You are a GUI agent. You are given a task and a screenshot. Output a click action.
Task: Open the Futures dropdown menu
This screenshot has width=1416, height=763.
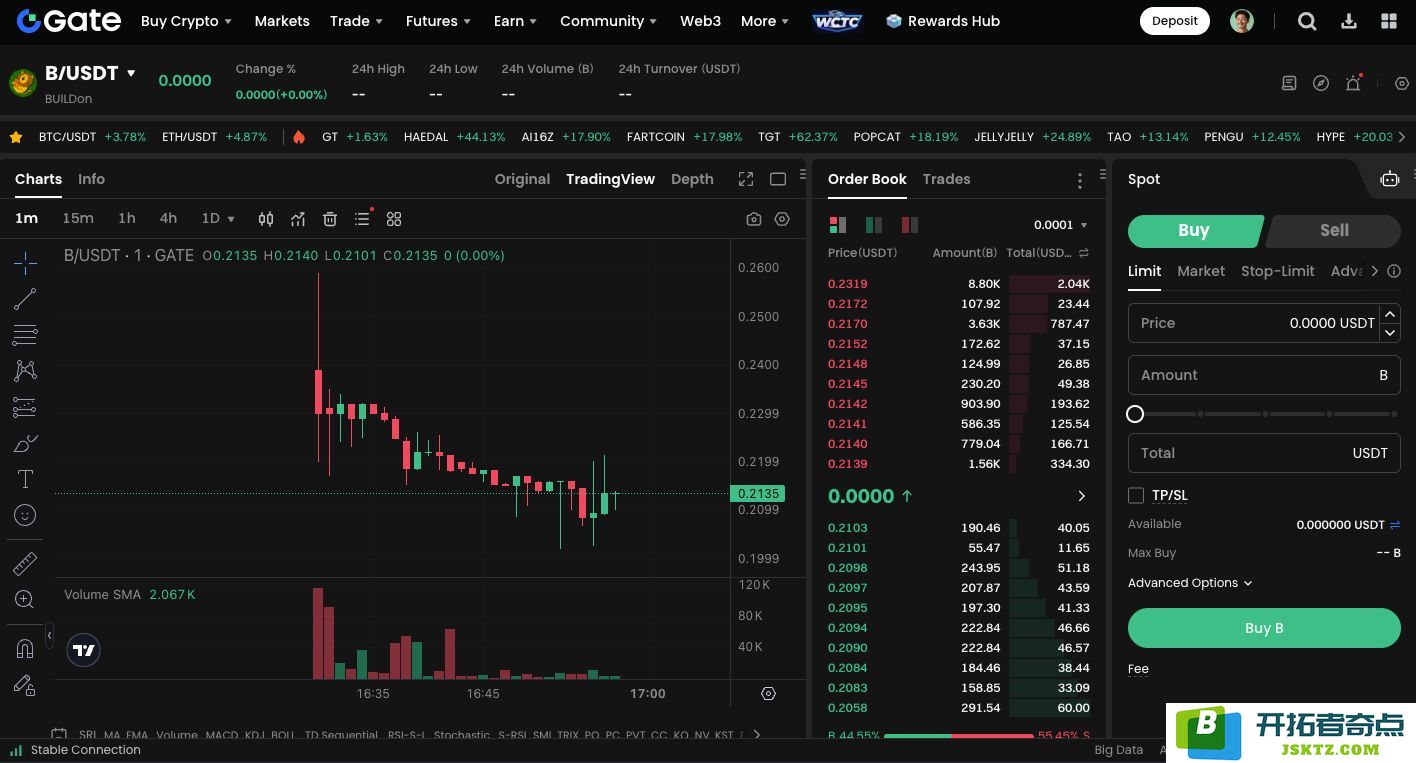tap(438, 21)
